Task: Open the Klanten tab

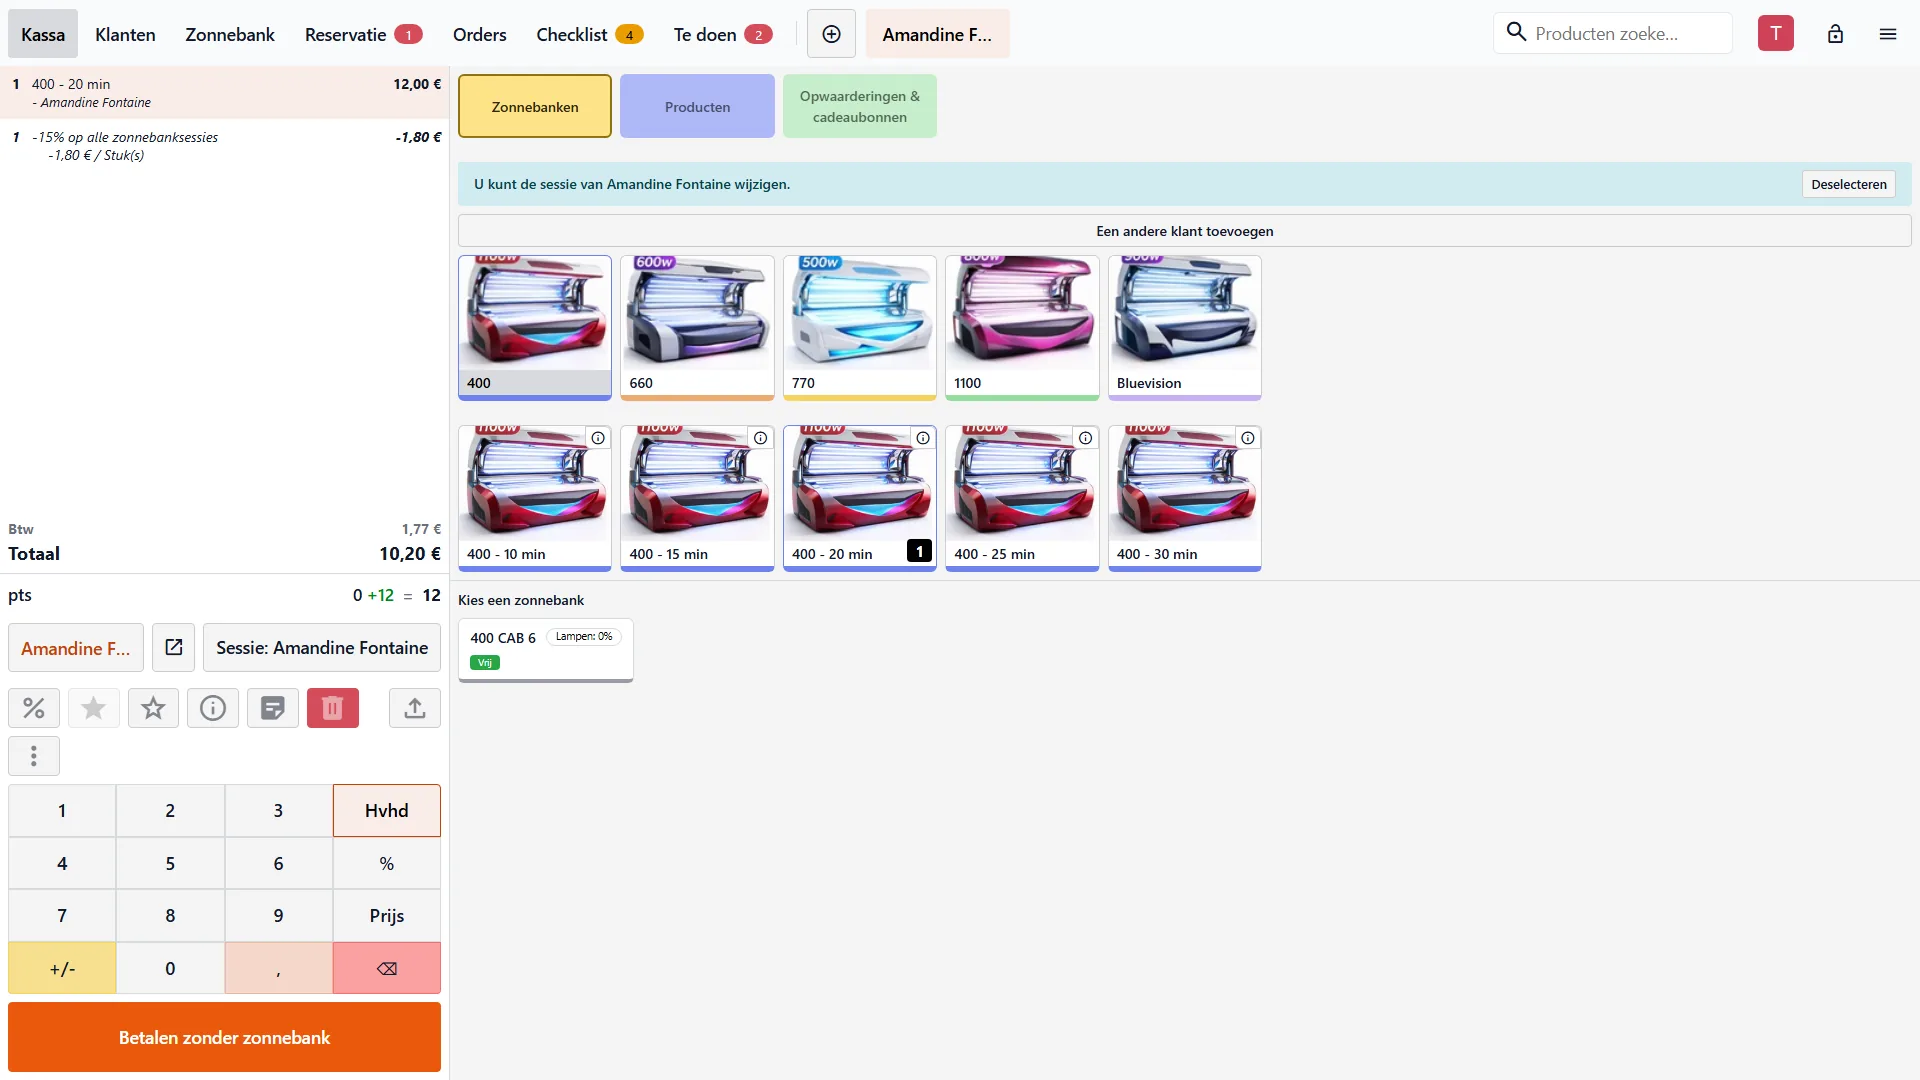Action: coord(125,34)
